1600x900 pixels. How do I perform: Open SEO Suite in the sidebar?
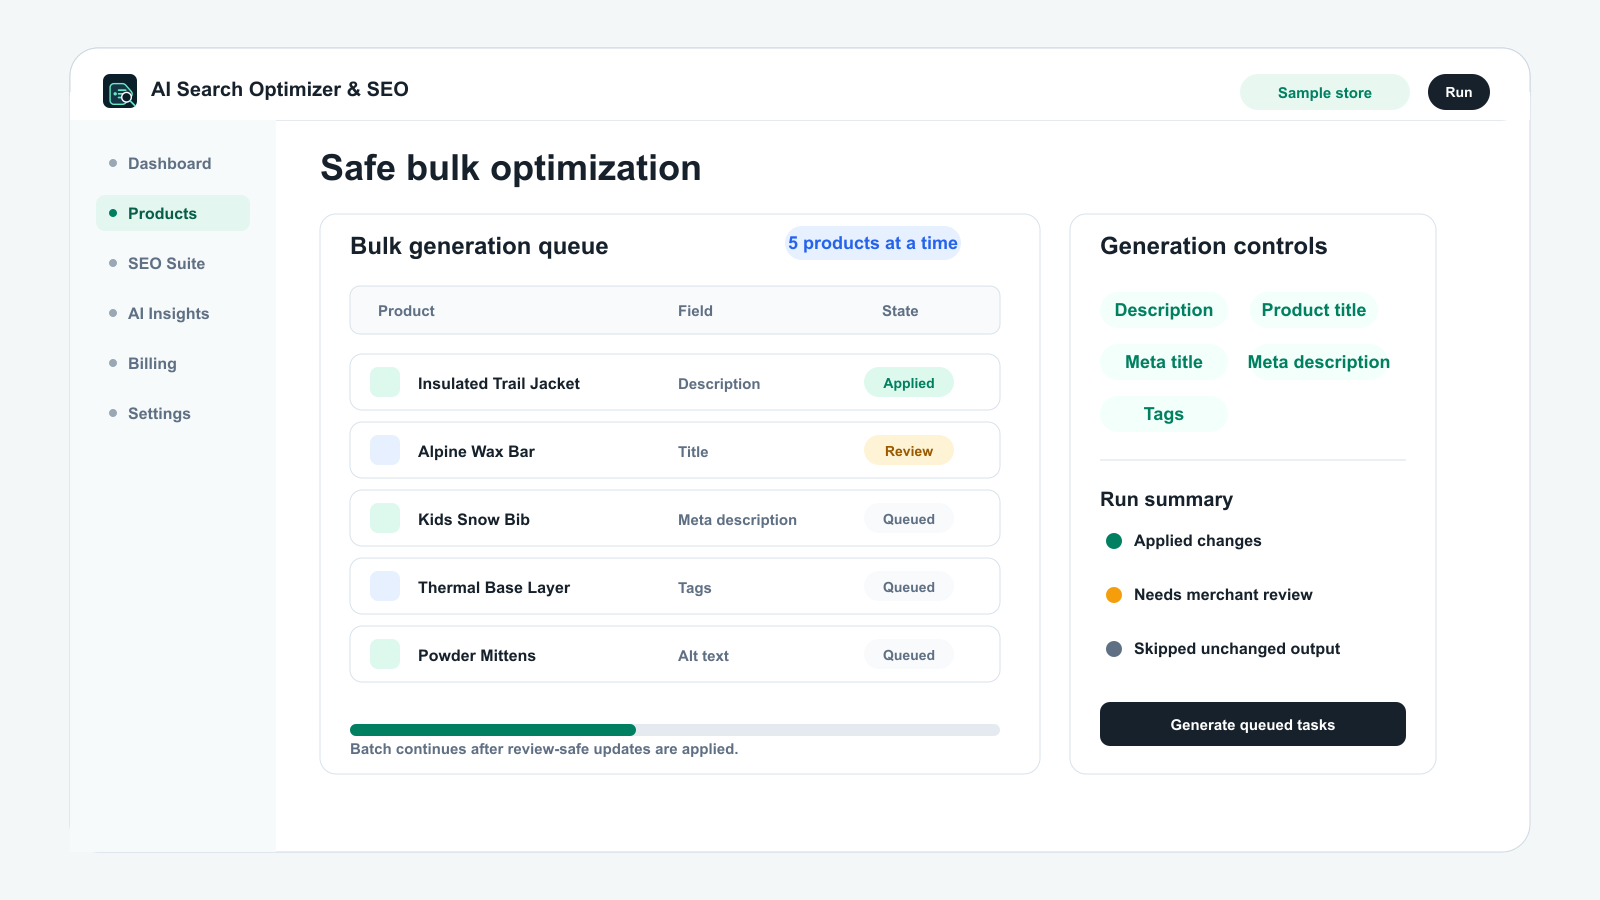[173, 263]
